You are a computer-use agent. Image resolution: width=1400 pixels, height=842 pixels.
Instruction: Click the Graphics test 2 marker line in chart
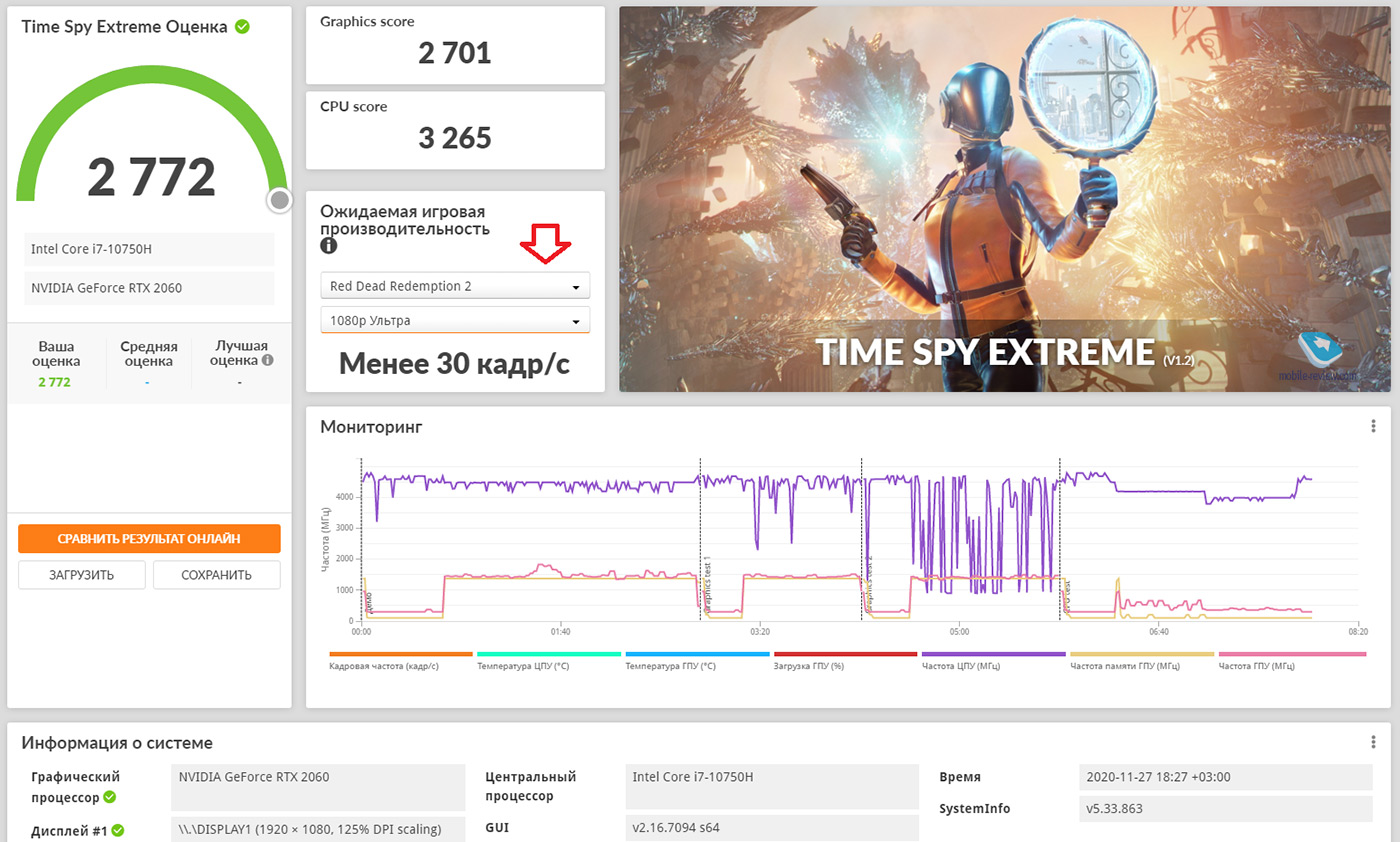click(x=862, y=540)
